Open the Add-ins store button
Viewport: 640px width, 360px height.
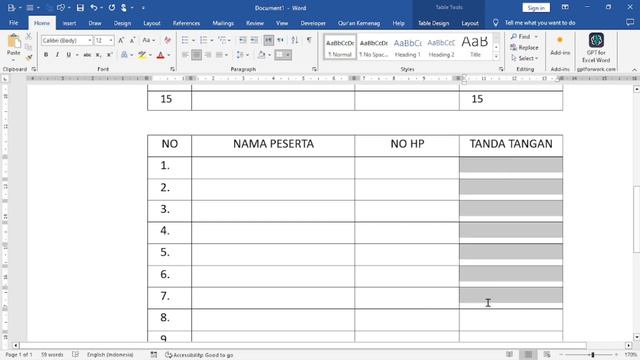click(x=560, y=45)
